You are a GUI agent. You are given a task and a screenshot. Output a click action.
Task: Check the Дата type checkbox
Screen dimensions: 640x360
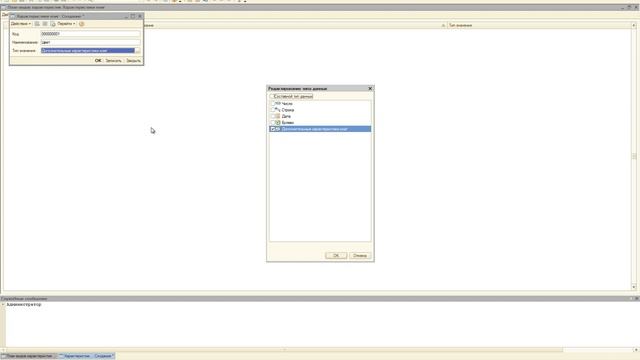click(x=272, y=116)
